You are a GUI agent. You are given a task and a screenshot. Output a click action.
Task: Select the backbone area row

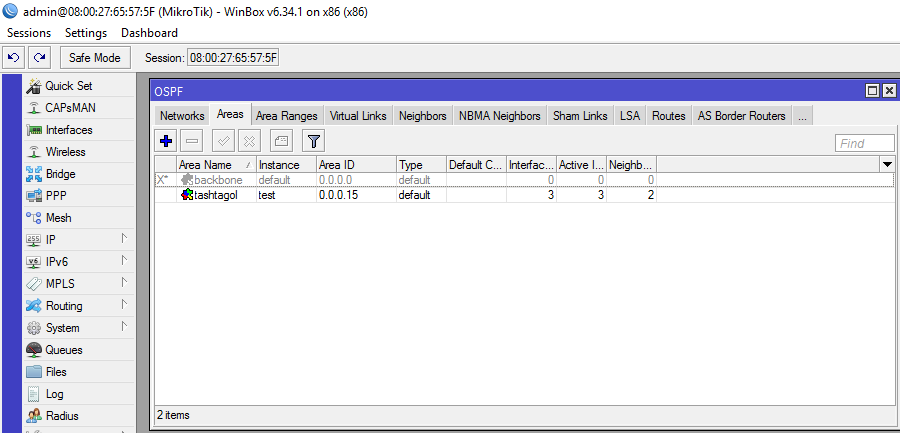tap(524, 180)
